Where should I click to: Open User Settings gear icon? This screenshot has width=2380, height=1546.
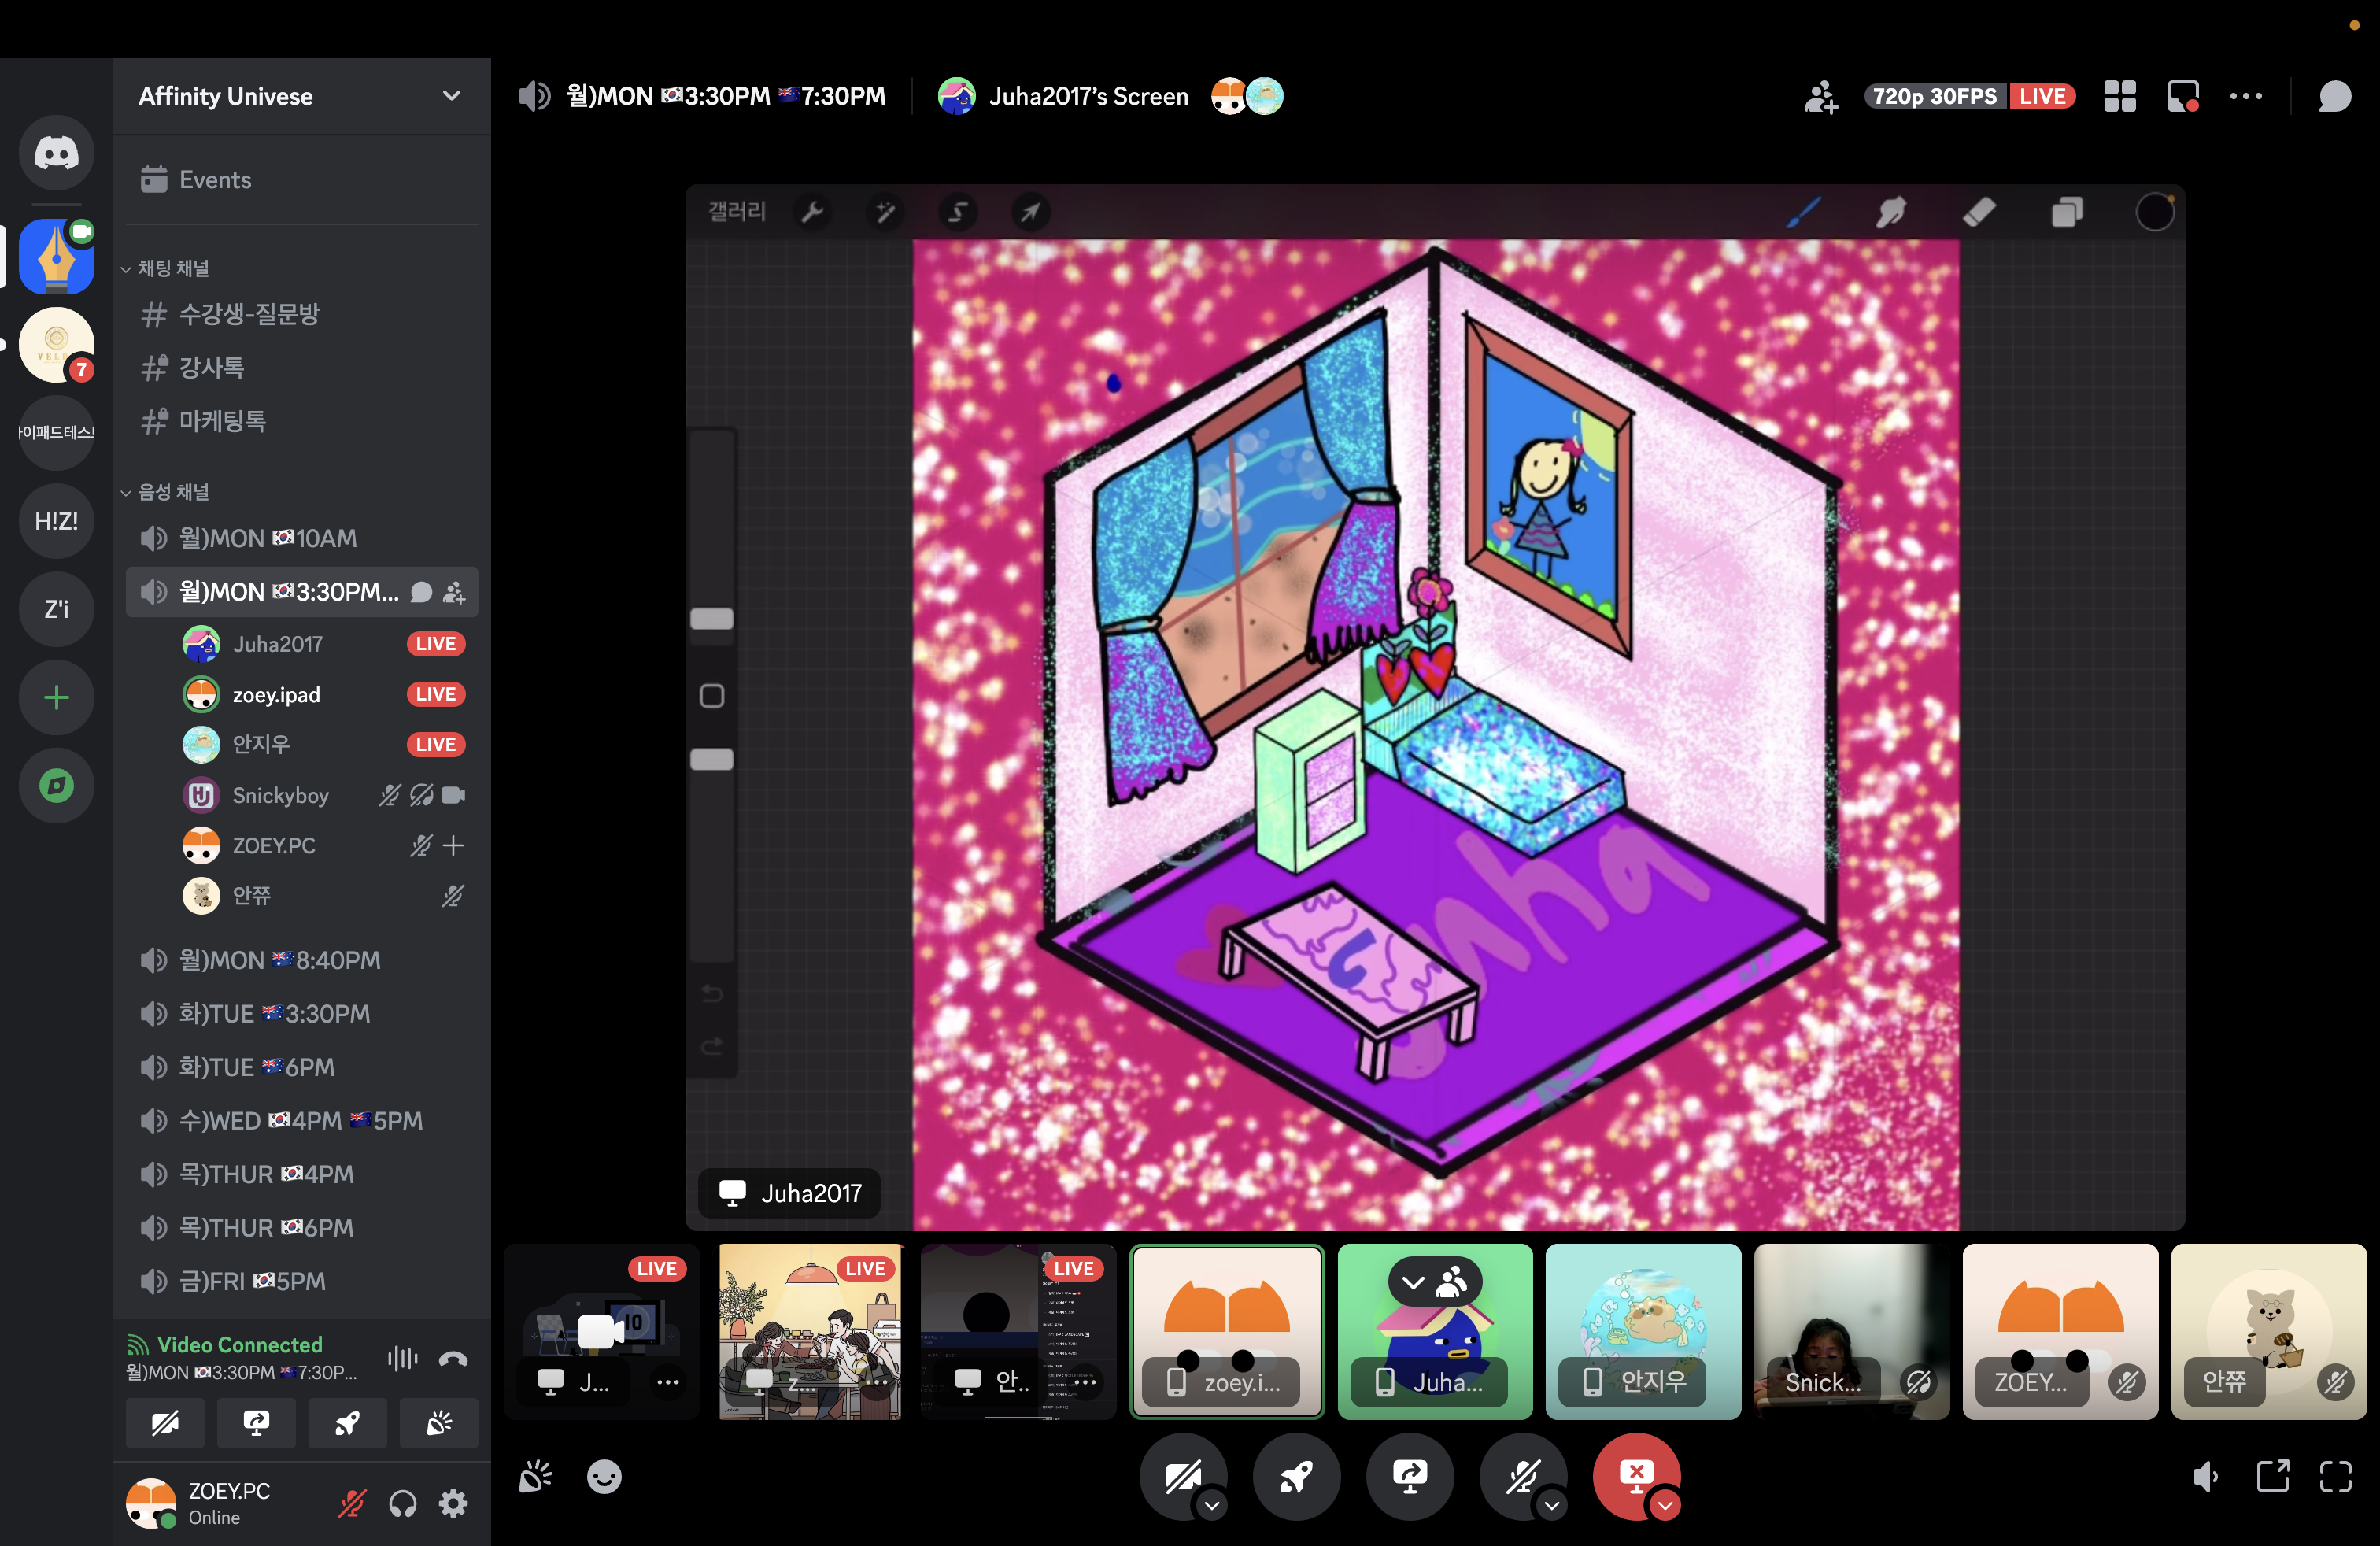tap(454, 1503)
